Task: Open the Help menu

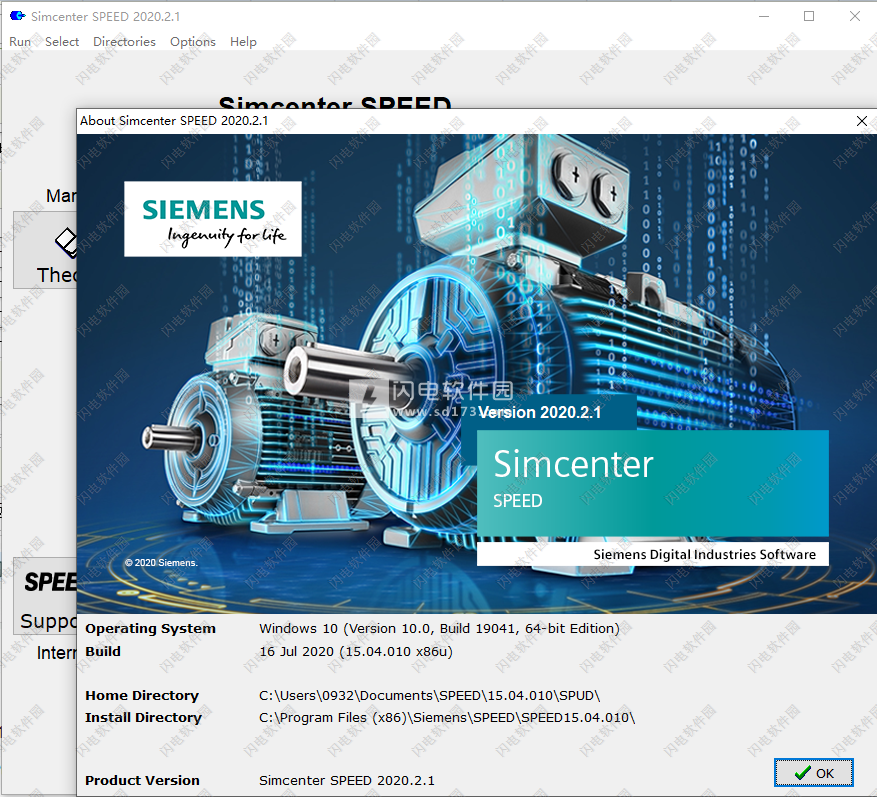Action: pos(243,41)
